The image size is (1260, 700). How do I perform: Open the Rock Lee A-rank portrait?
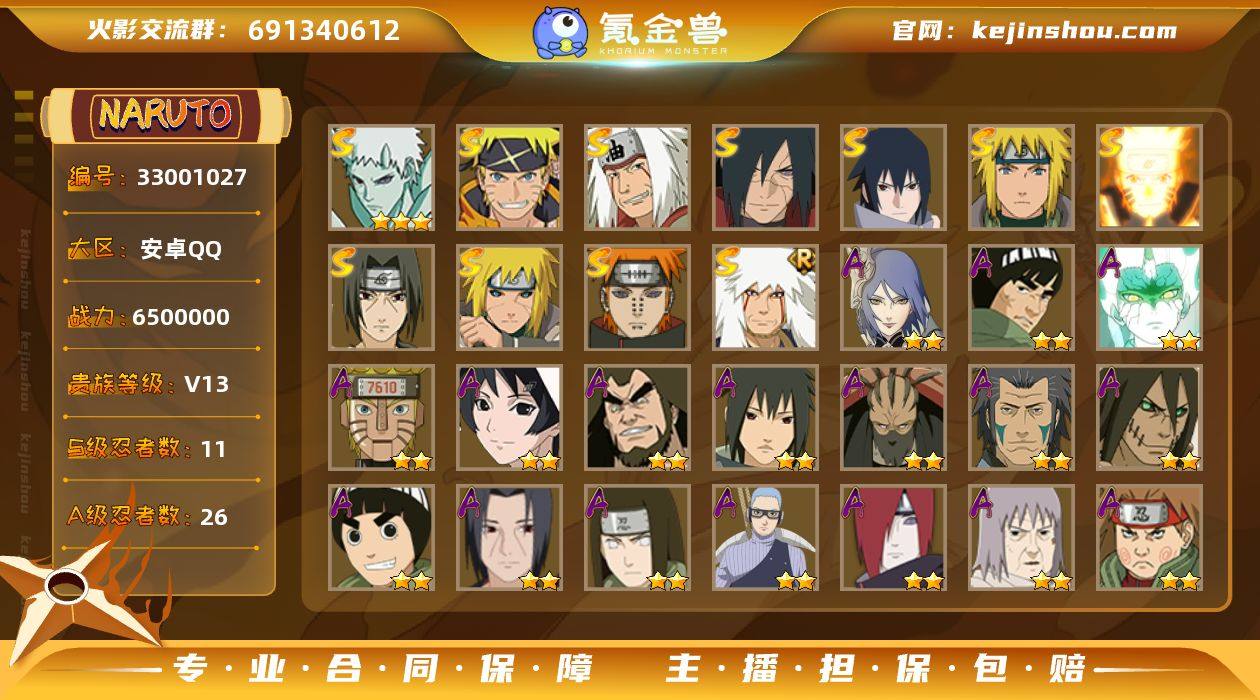click(x=381, y=537)
